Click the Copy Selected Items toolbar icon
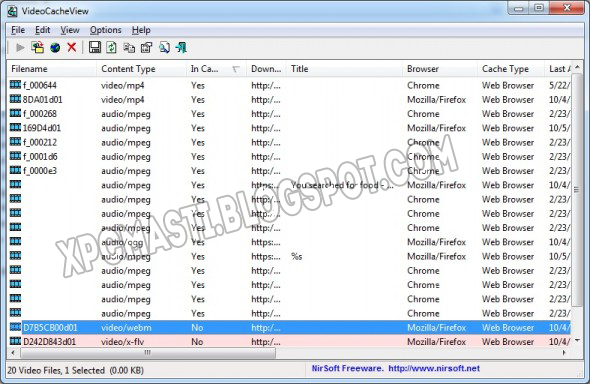Viewport: 590px width, 384px height. 129,48
